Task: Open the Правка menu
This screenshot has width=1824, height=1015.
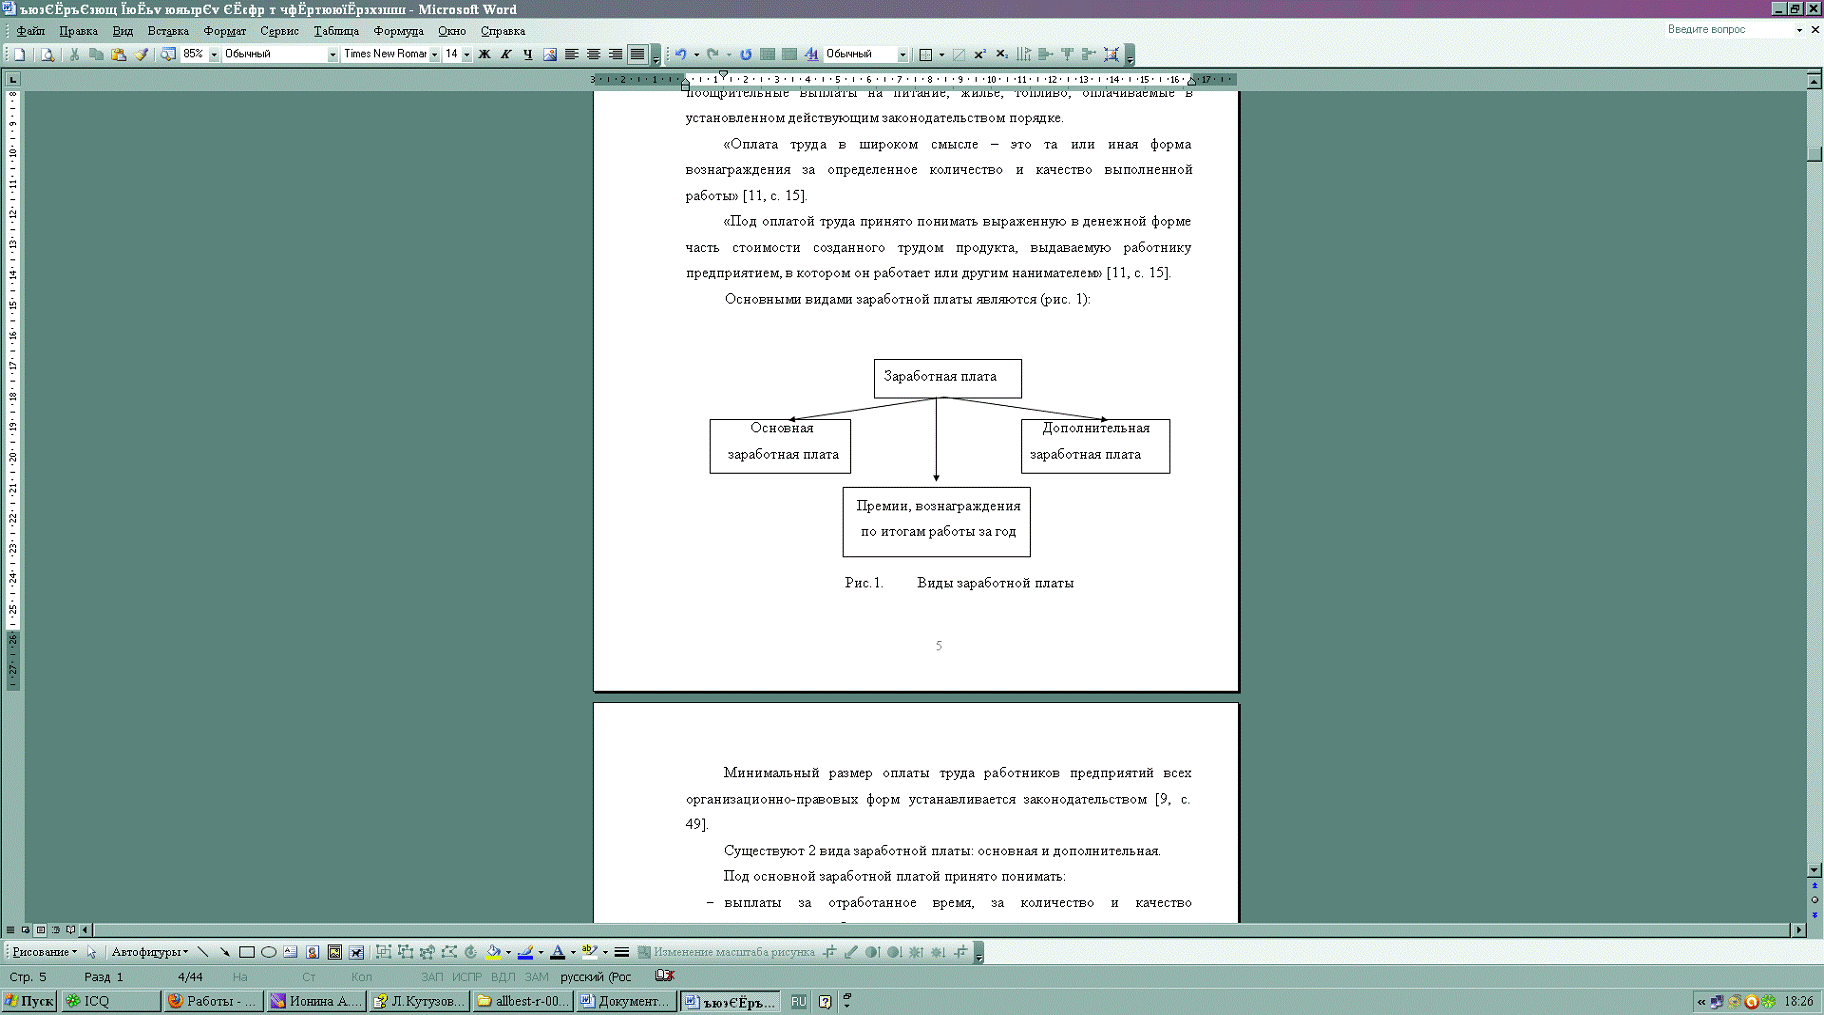Action: pos(78,31)
